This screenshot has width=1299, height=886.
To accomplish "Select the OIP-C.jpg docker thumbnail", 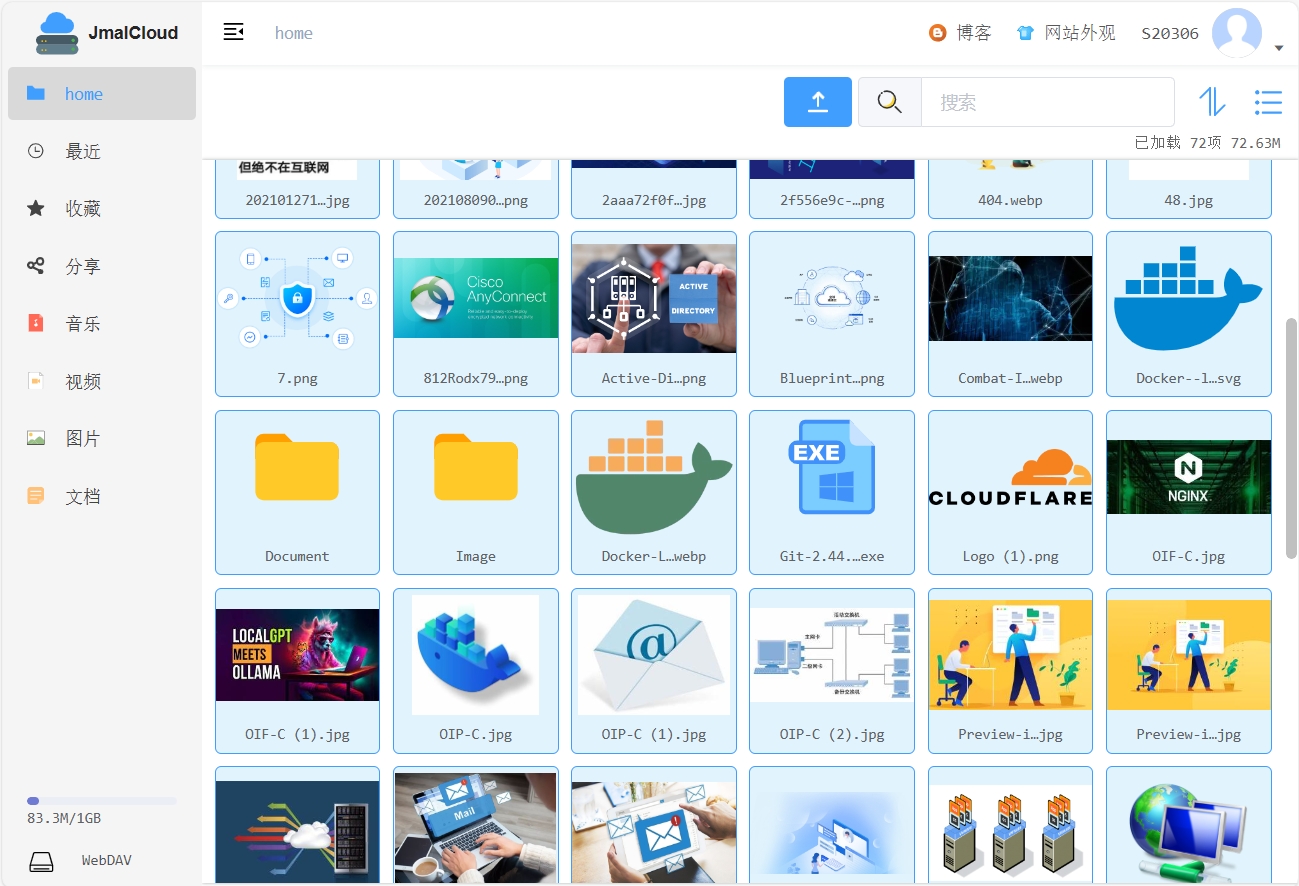I will click(476, 655).
